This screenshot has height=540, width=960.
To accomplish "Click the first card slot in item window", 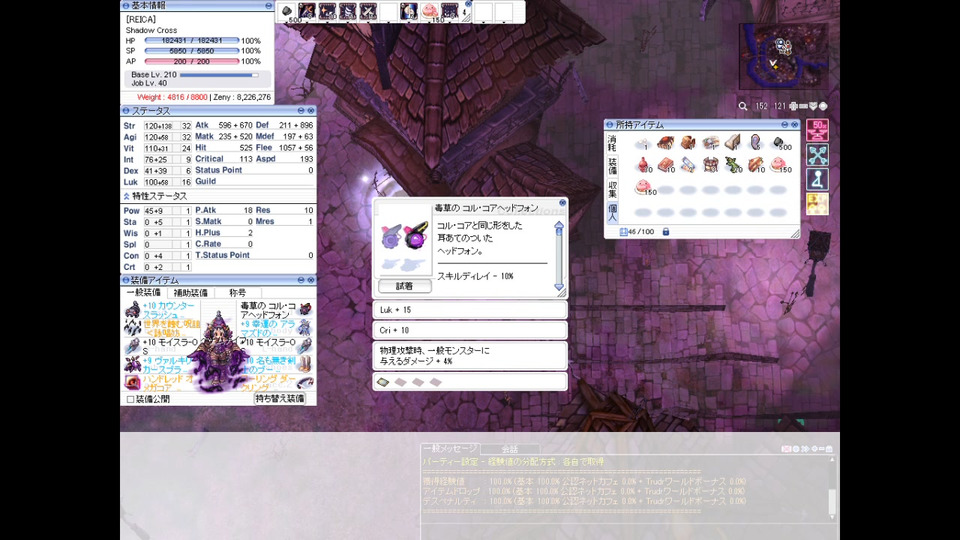I will click(383, 382).
